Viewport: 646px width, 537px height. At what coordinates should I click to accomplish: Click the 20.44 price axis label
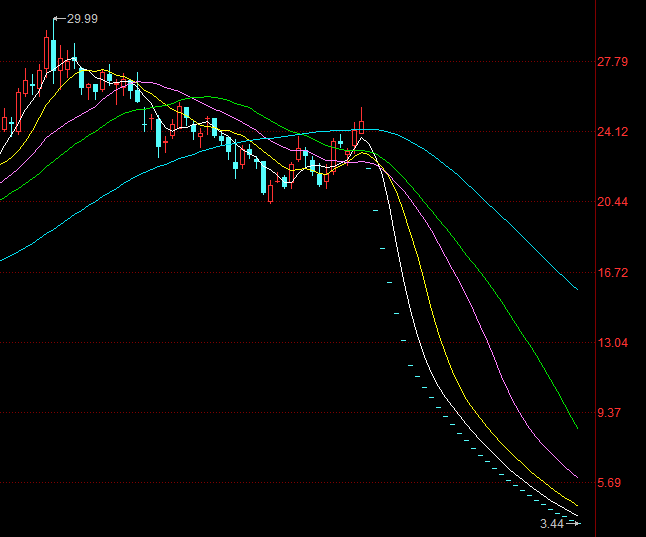pos(611,202)
